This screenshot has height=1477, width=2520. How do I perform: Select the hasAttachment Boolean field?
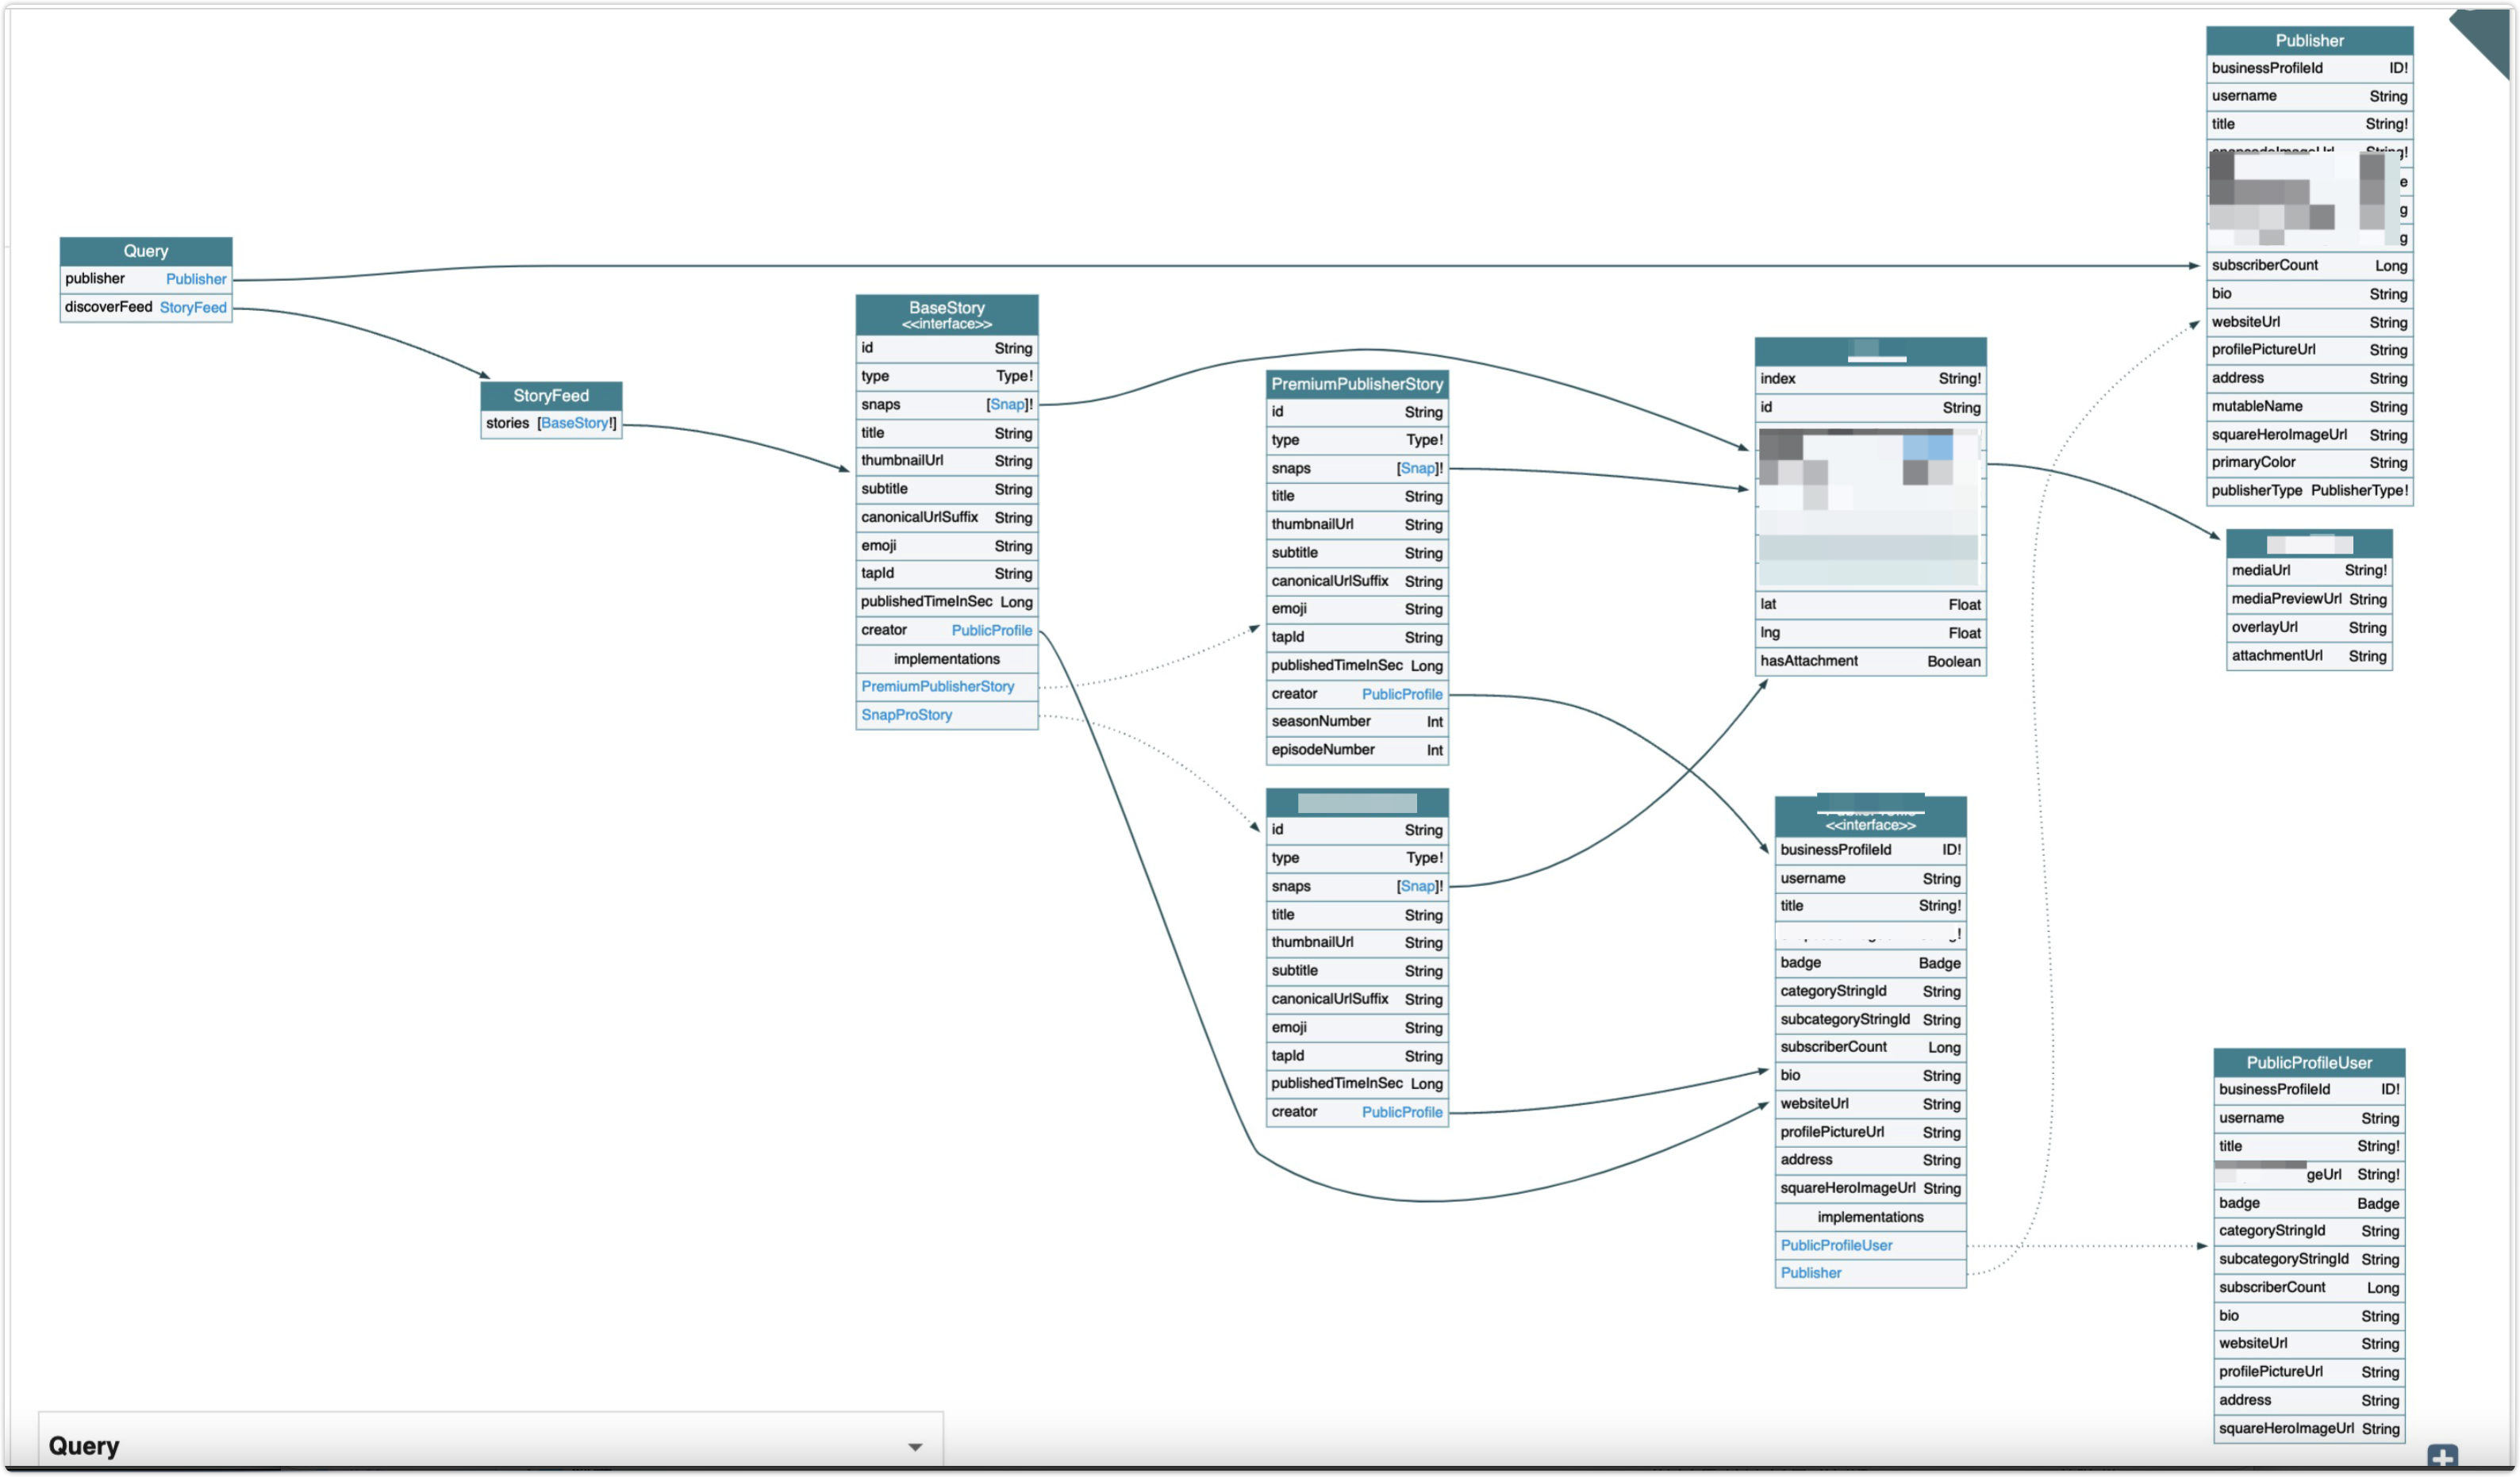pos(1870,661)
